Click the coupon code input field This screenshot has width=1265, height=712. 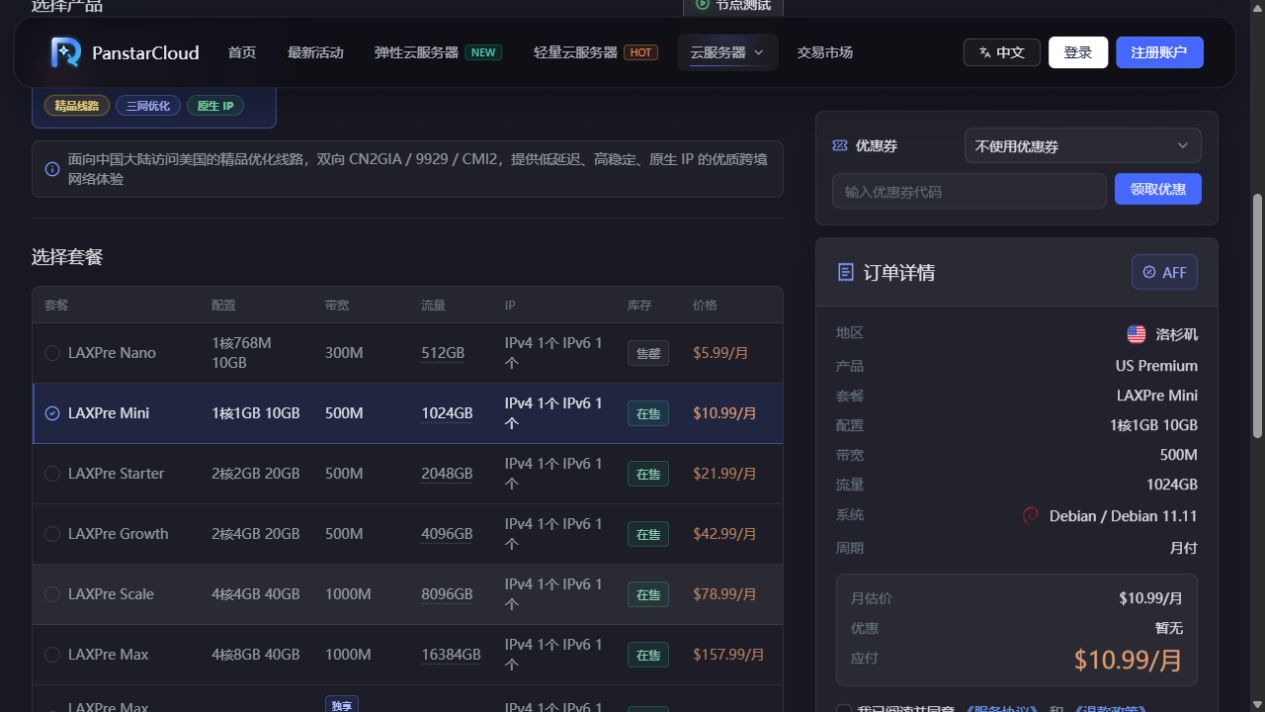[969, 191]
